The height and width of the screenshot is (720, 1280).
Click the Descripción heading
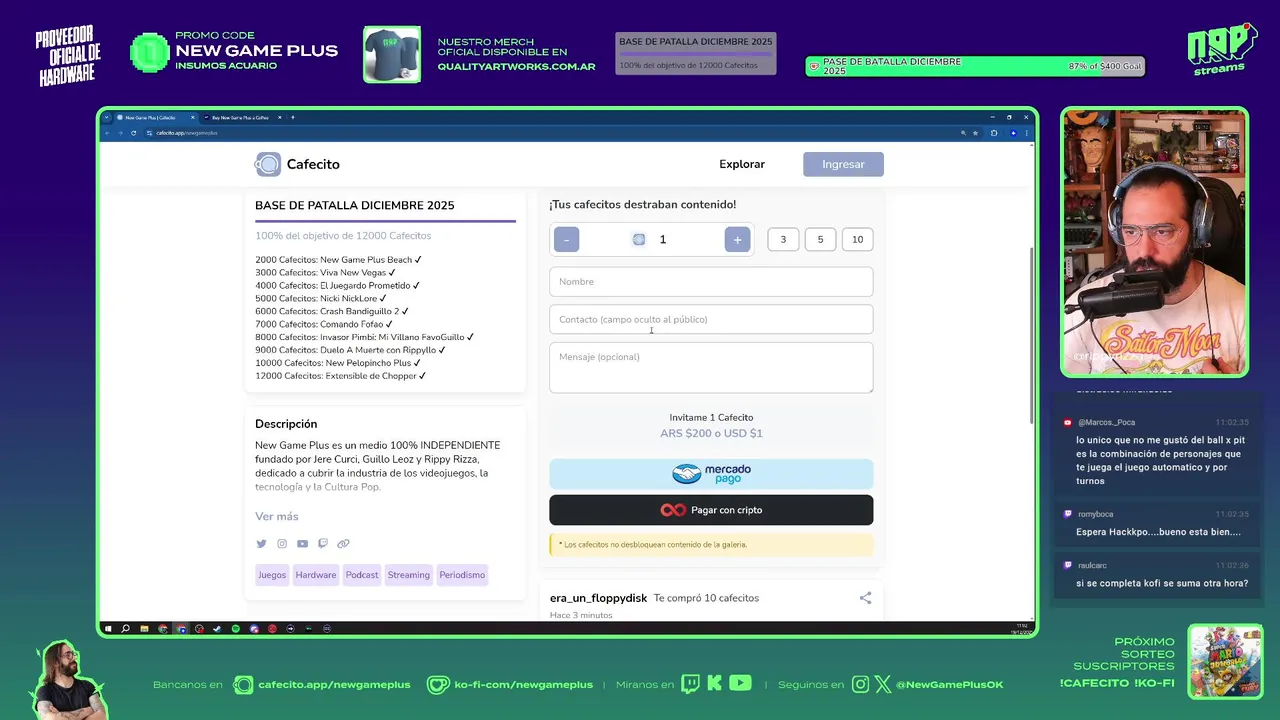pyautogui.click(x=286, y=424)
